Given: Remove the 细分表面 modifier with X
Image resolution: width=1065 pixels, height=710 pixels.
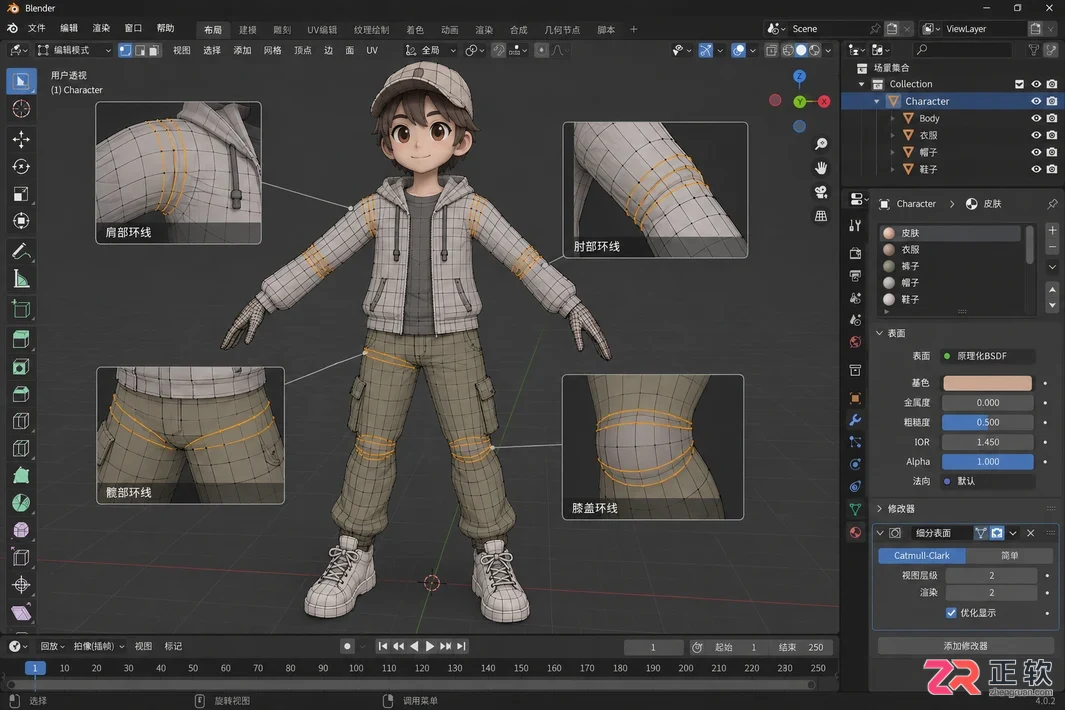Looking at the screenshot, I should tap(1030, 533).
